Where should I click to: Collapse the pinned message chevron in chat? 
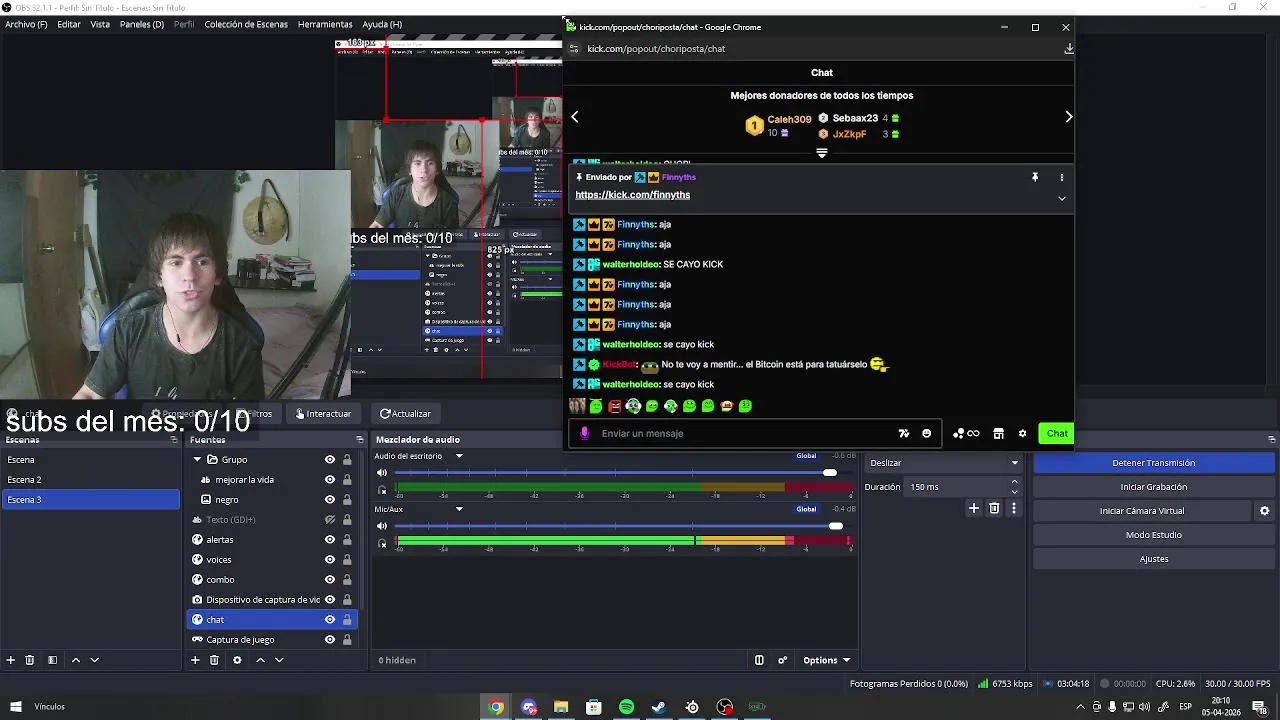point(1062,198)
